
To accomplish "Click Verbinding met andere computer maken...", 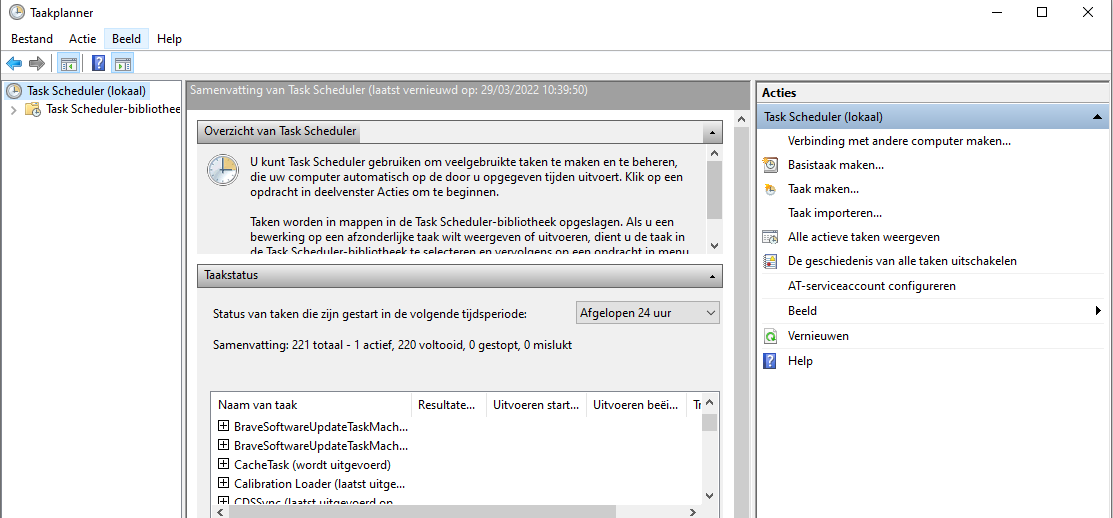I will tap(899, 140).
